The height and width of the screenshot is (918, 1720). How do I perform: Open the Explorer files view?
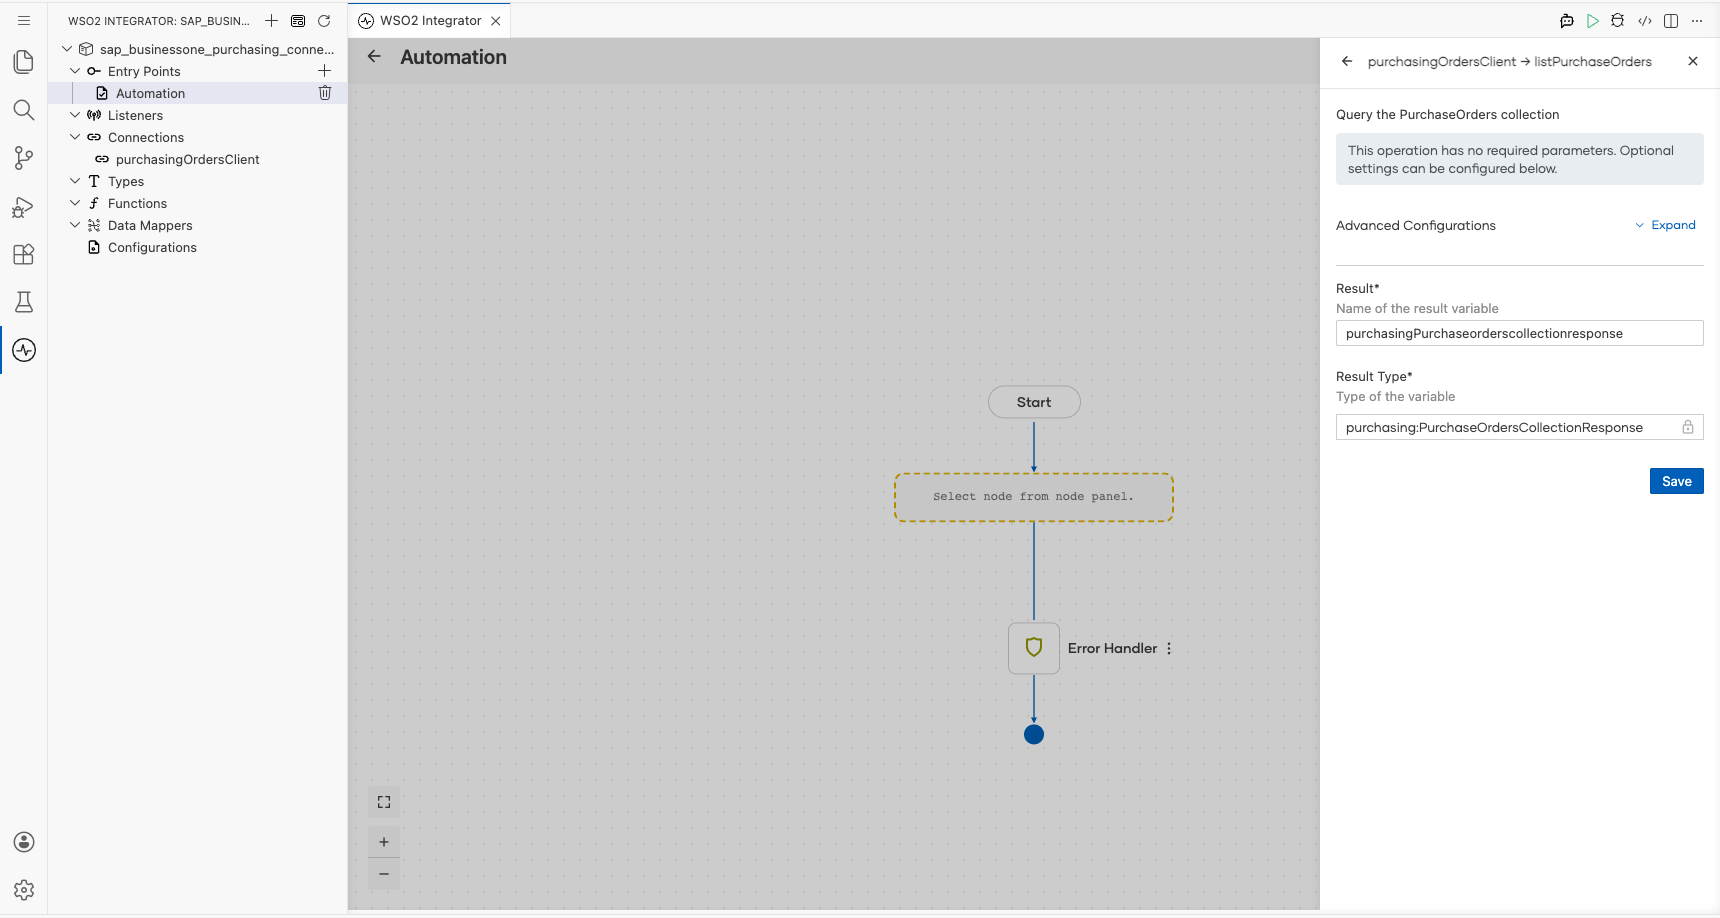(x=24, y=62)
